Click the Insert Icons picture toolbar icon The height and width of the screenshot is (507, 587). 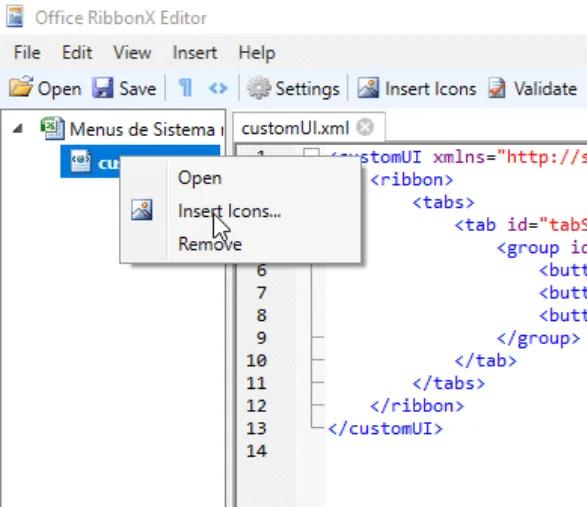click(x=368, y=88)
